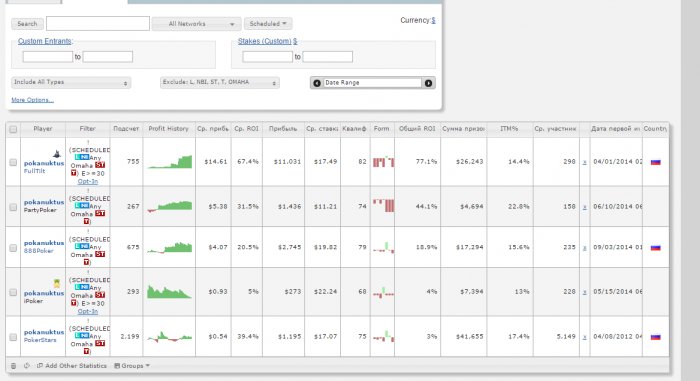Sort by the Profit History column header
700x381 pixels.
point(169,129)
